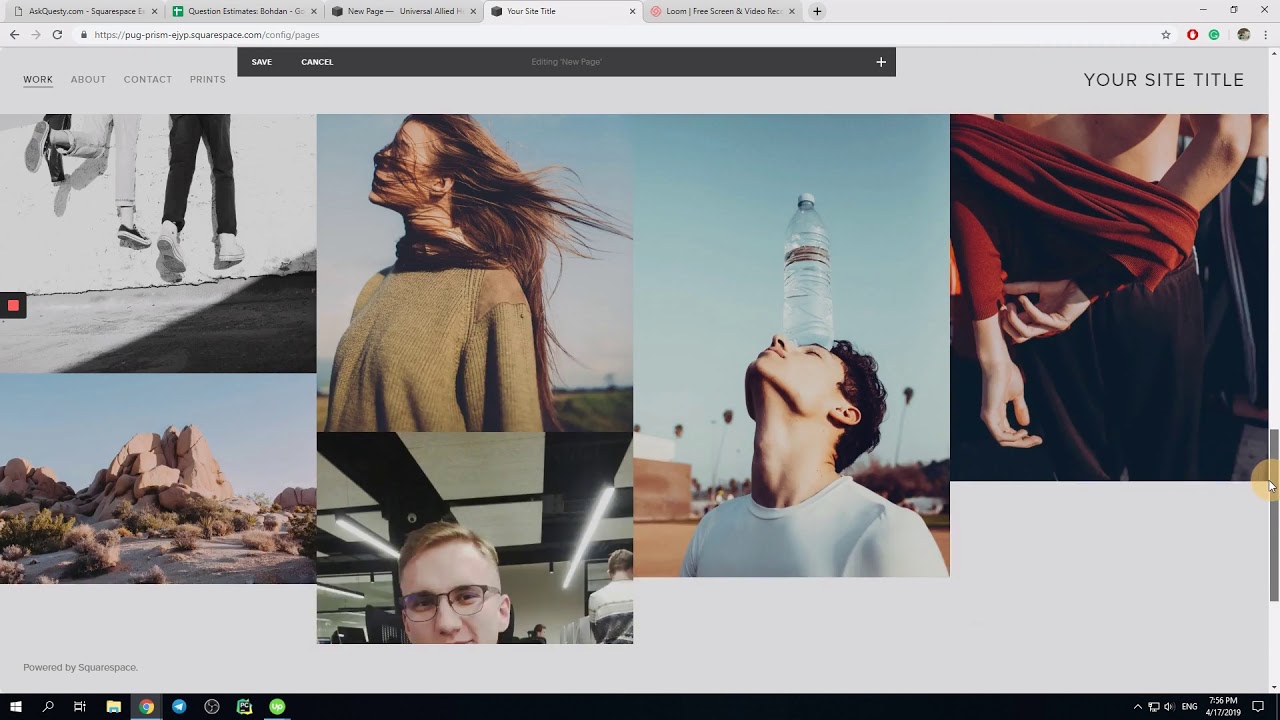Open the ABOUT navigation menu item
Viewport: 1280px width, 720px height.
(x=88, y=80)
